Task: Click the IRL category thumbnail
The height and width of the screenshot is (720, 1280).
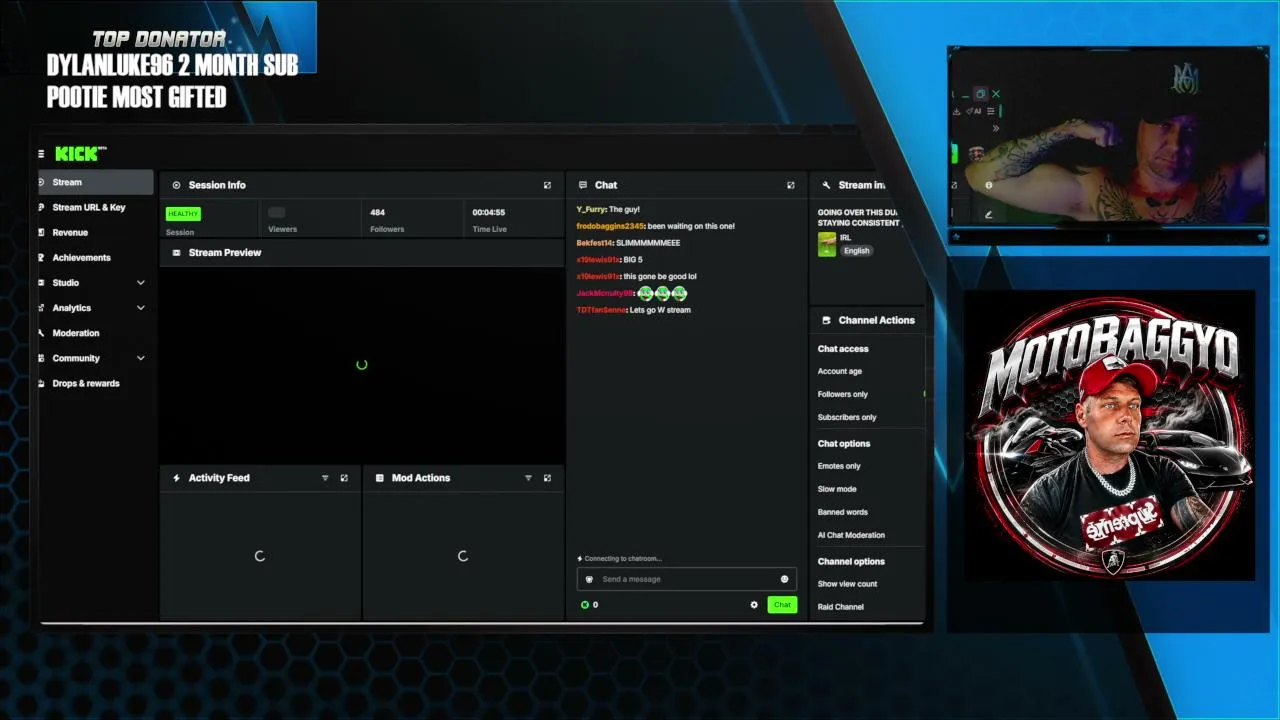Action: tap(827, 244)
